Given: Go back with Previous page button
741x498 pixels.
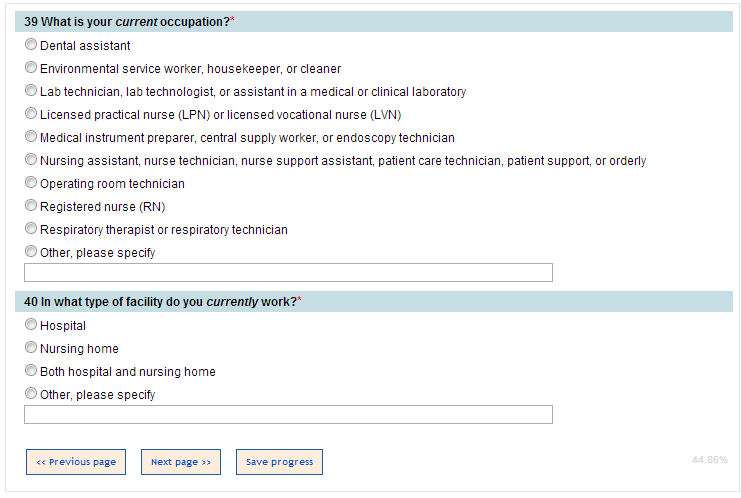Looking at the screenshot, I should 76,462.
